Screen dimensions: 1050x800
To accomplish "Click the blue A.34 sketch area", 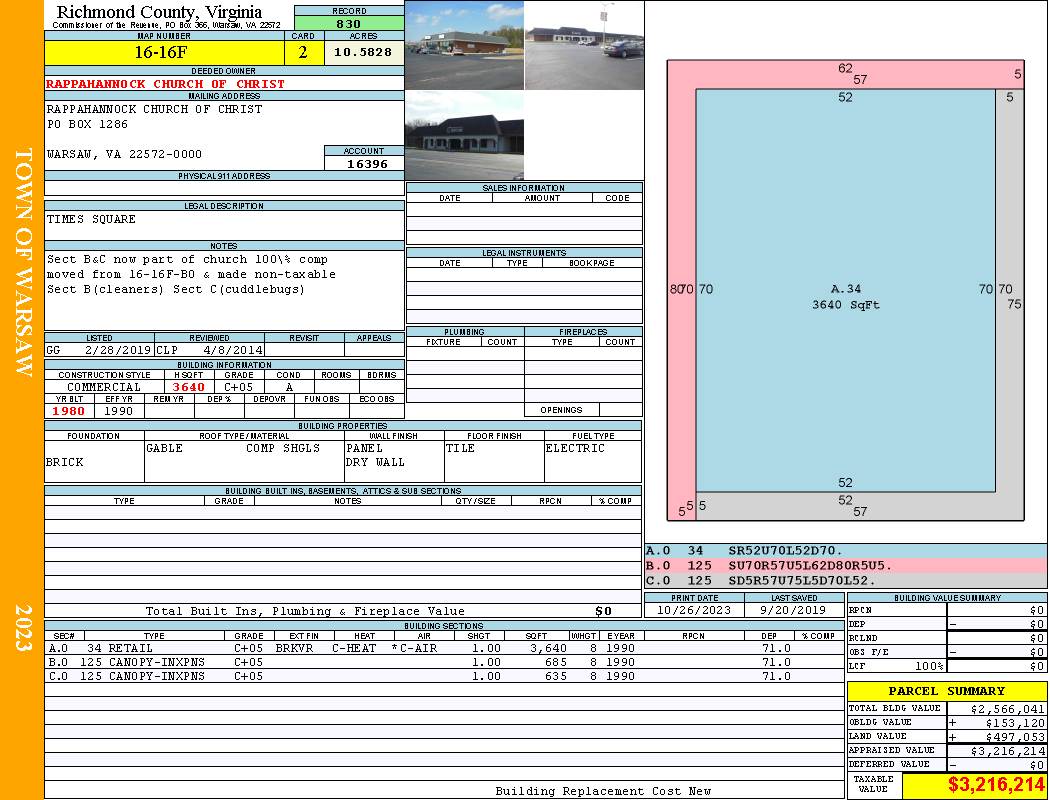I will point(845,290).
